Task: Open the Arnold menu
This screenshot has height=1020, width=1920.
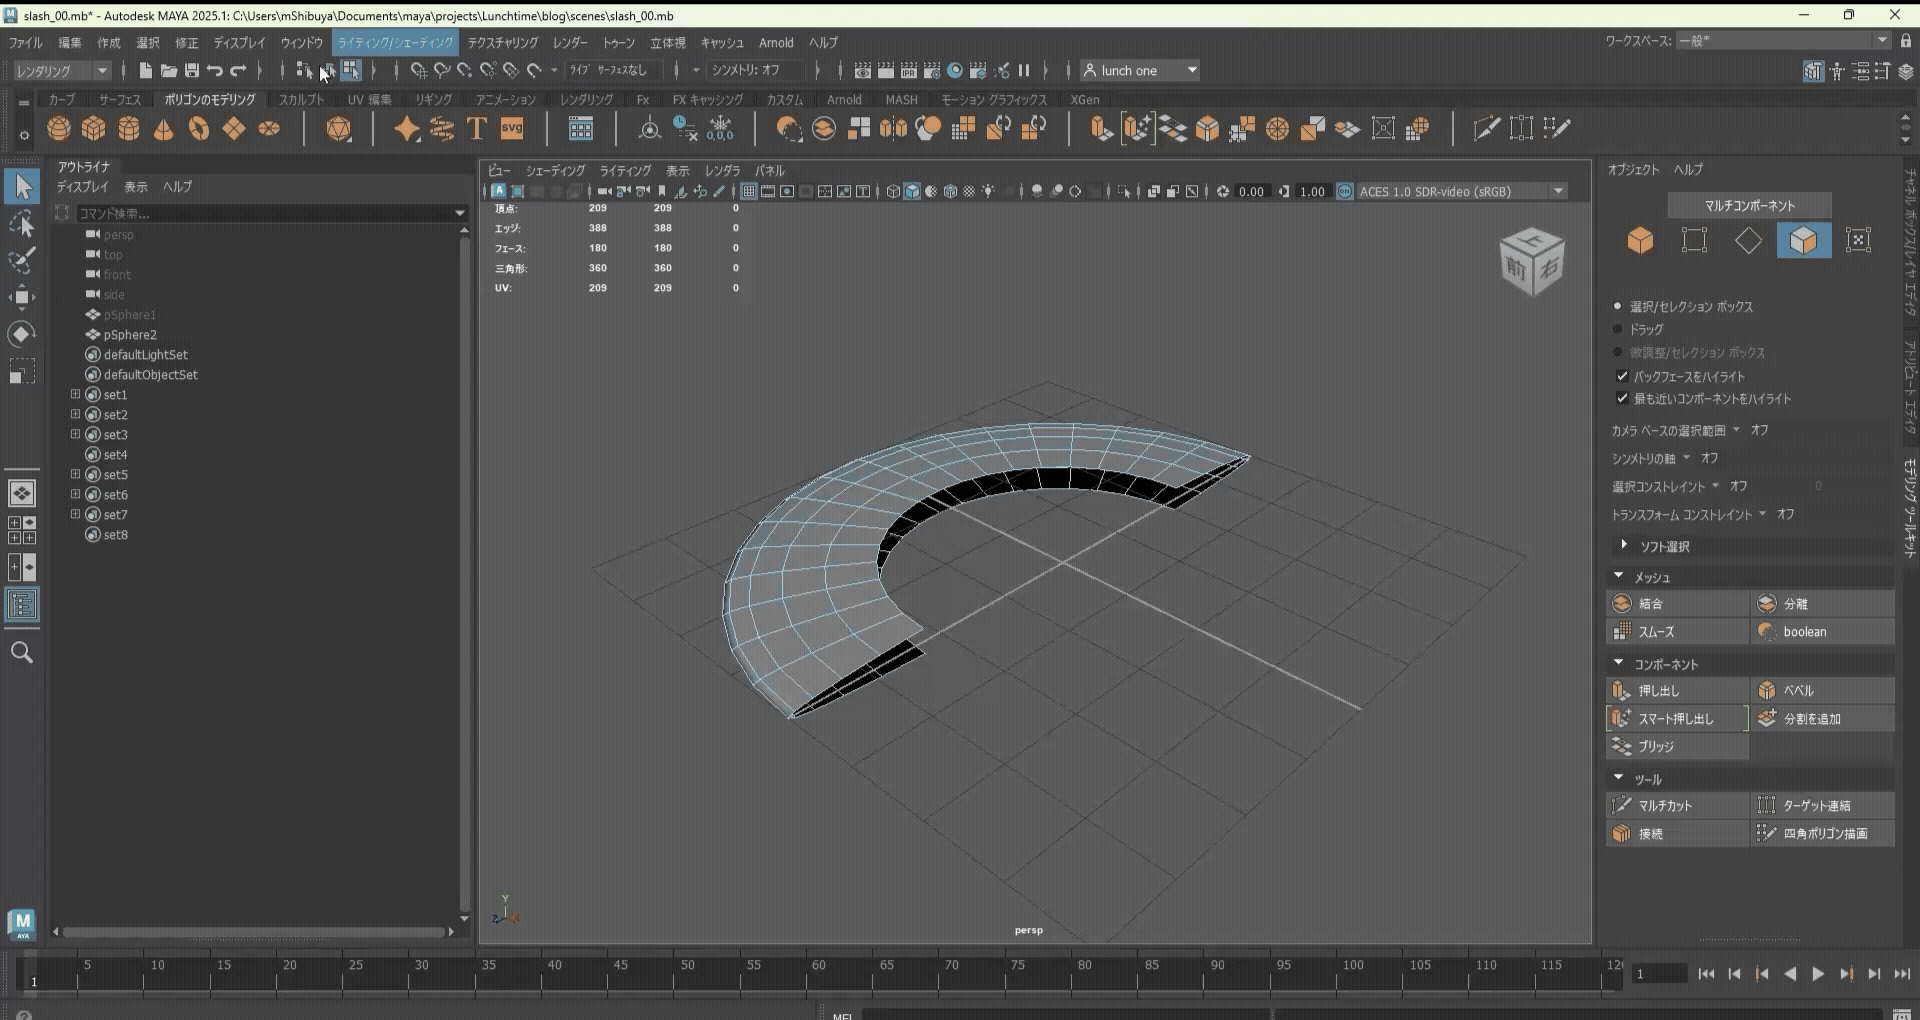Action: tap(775, 43)
